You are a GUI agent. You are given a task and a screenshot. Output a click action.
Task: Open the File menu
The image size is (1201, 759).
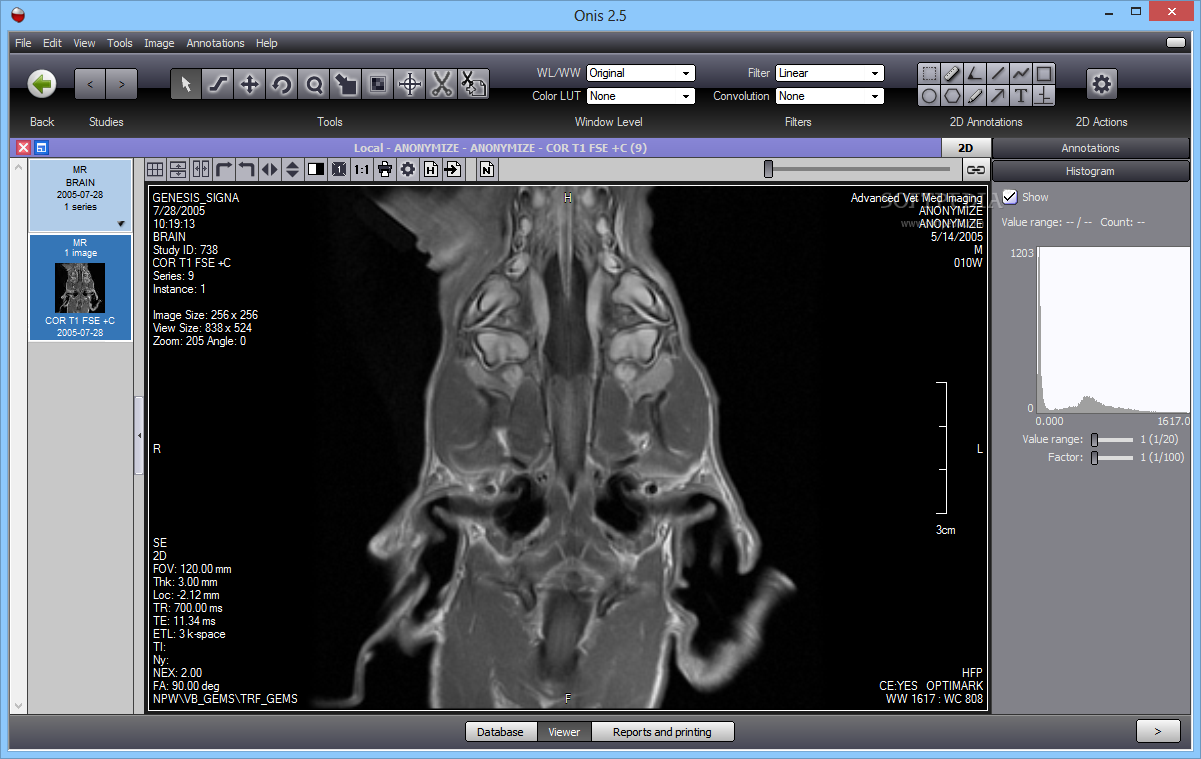[x=23, y=43]
